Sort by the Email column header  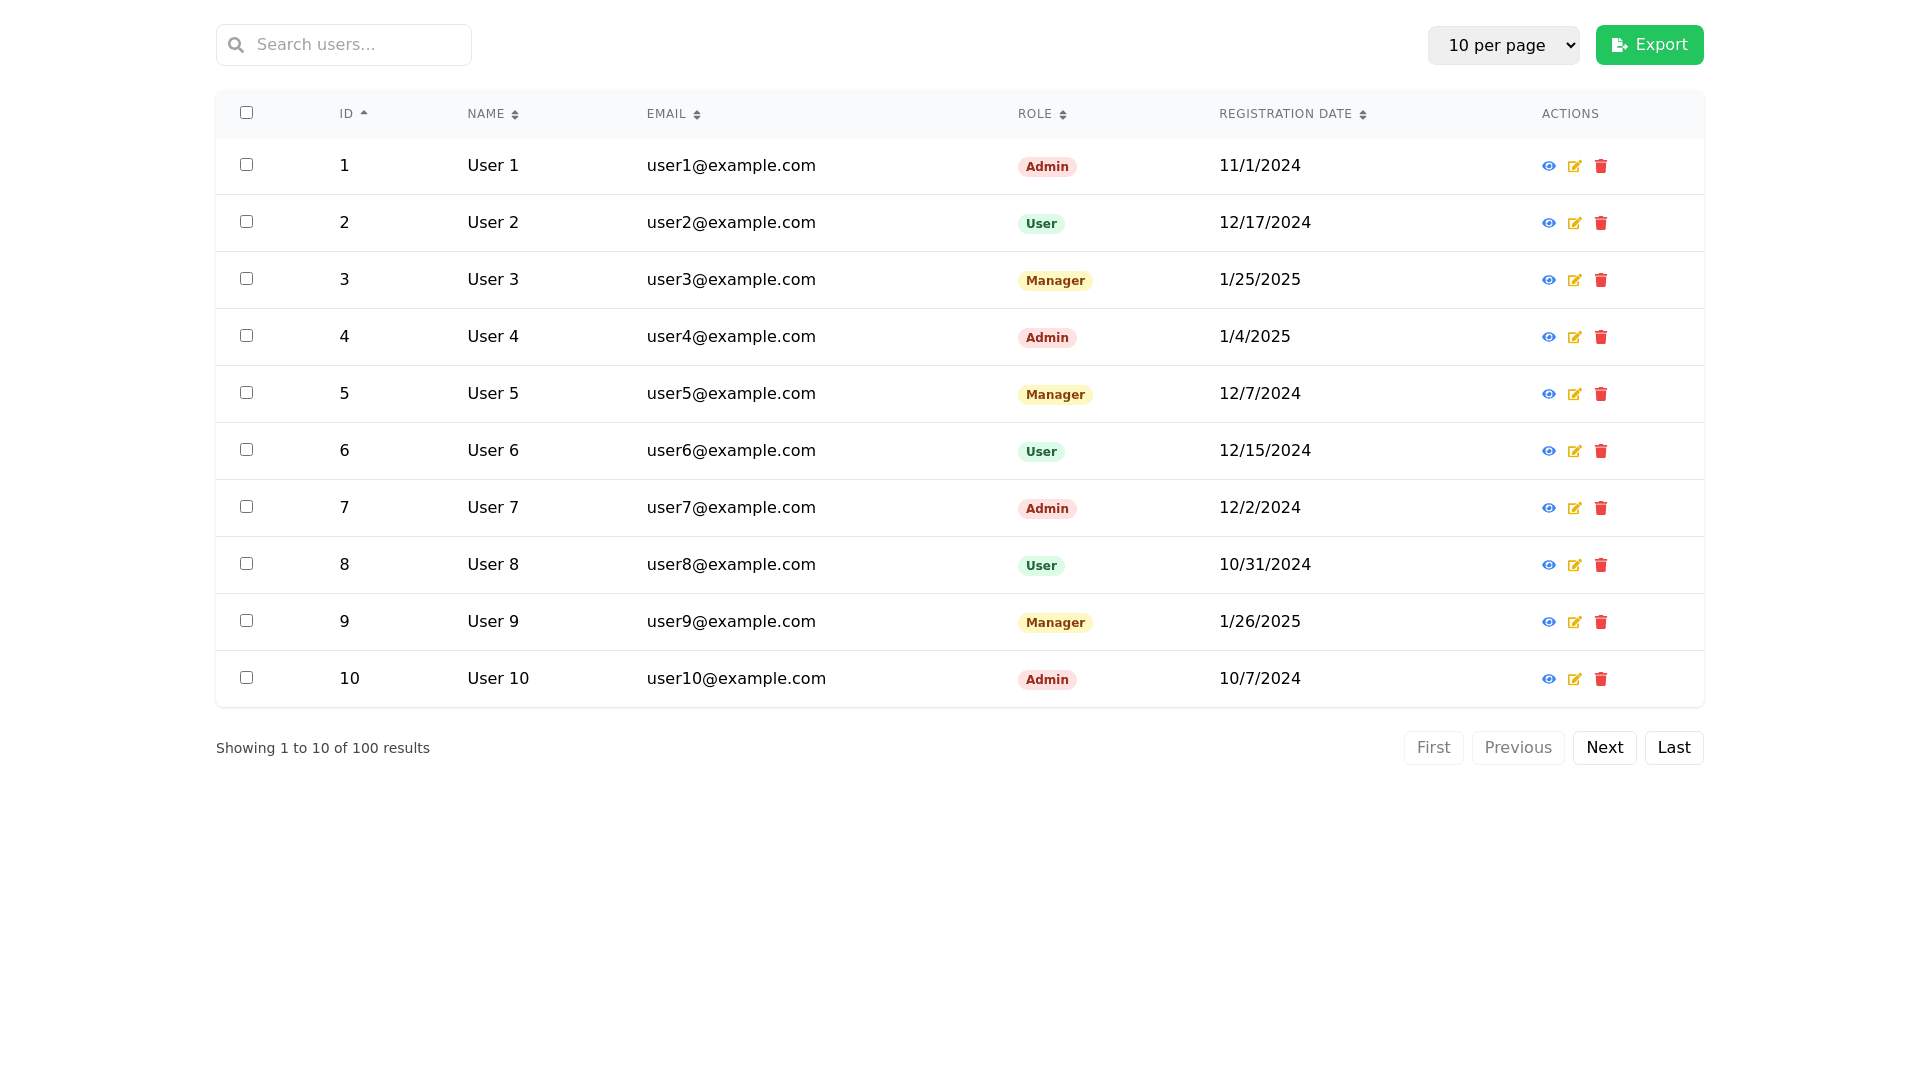click(x=673, y=114)
